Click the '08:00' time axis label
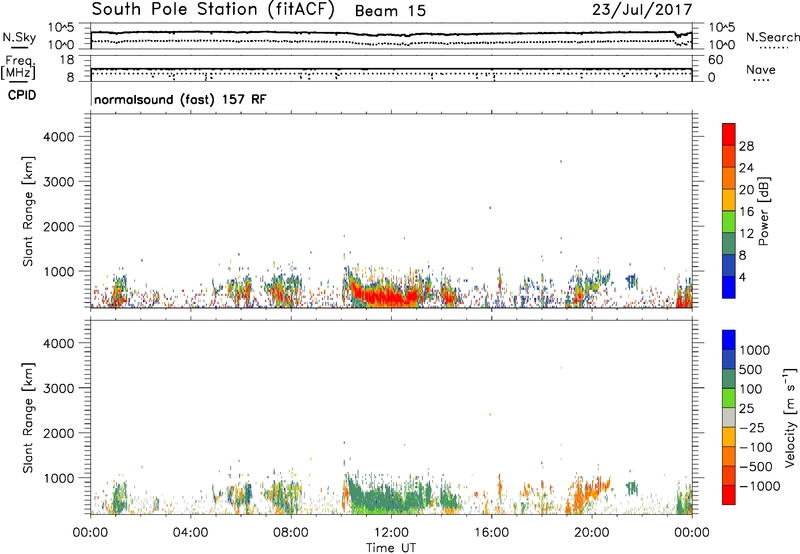This screenshot has width=800, height=554. 290,533
